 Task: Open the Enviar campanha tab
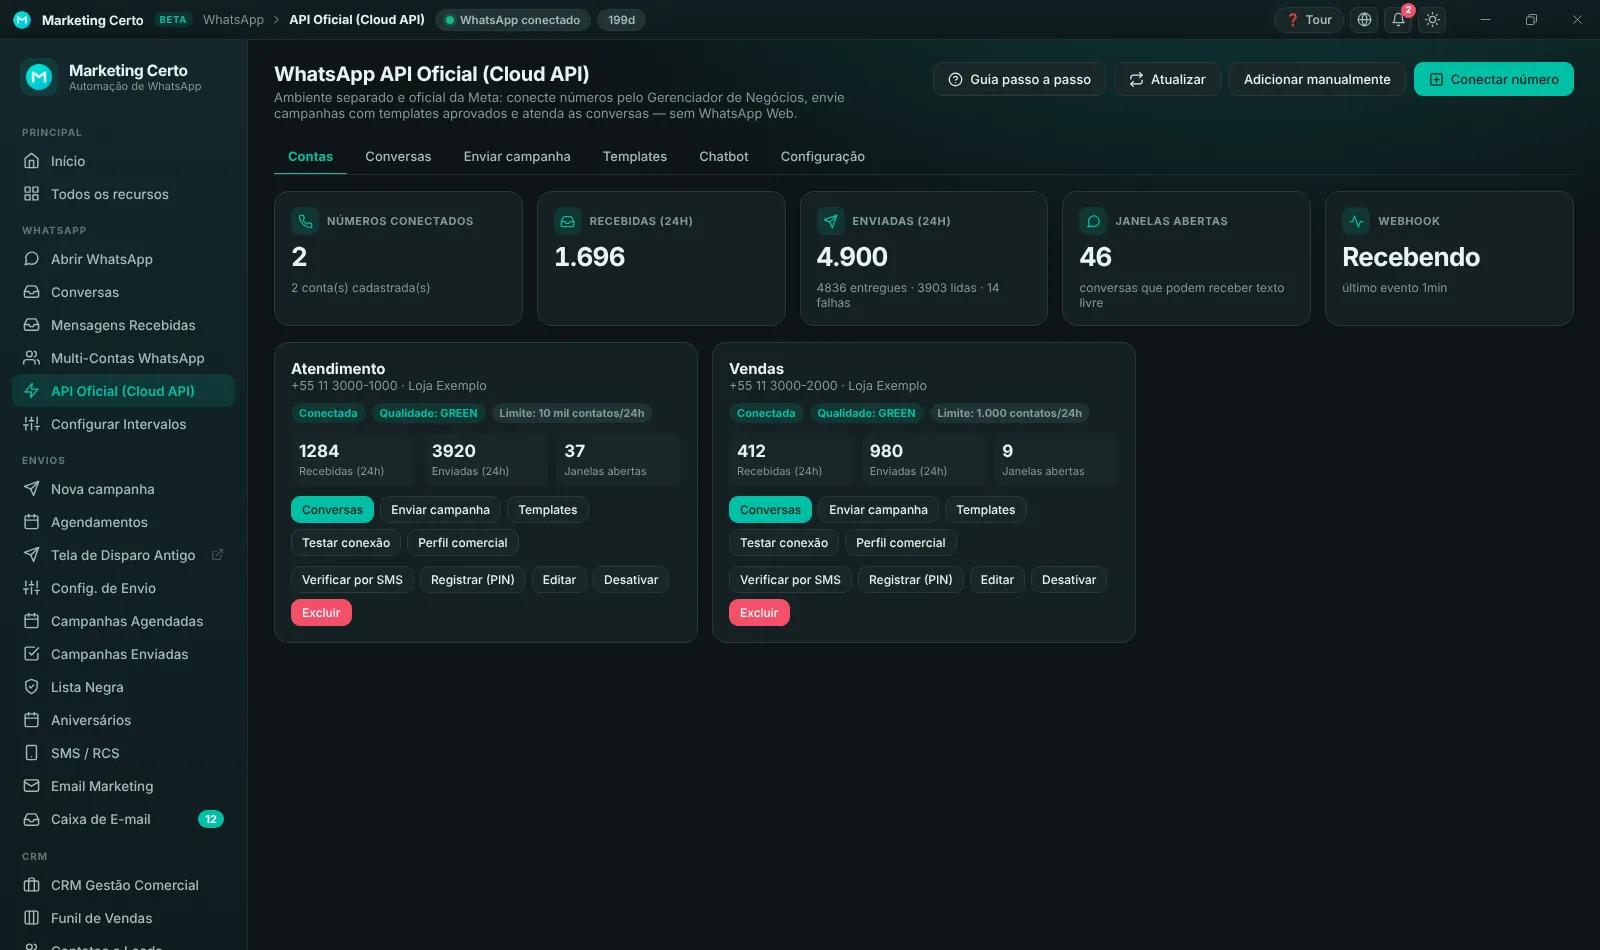(517, 157)
